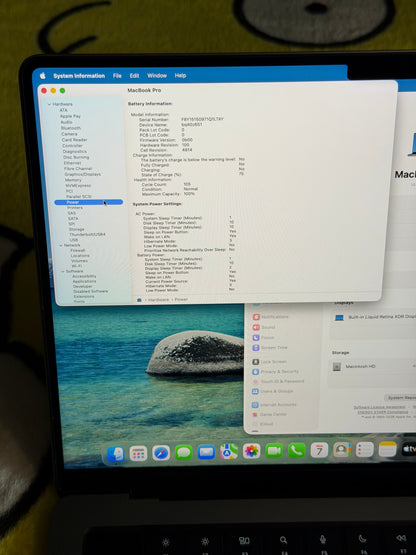The width and height of the screenshot is (416, 555).
Task: Click the System Report button
Action: click(x=400, y=397)
